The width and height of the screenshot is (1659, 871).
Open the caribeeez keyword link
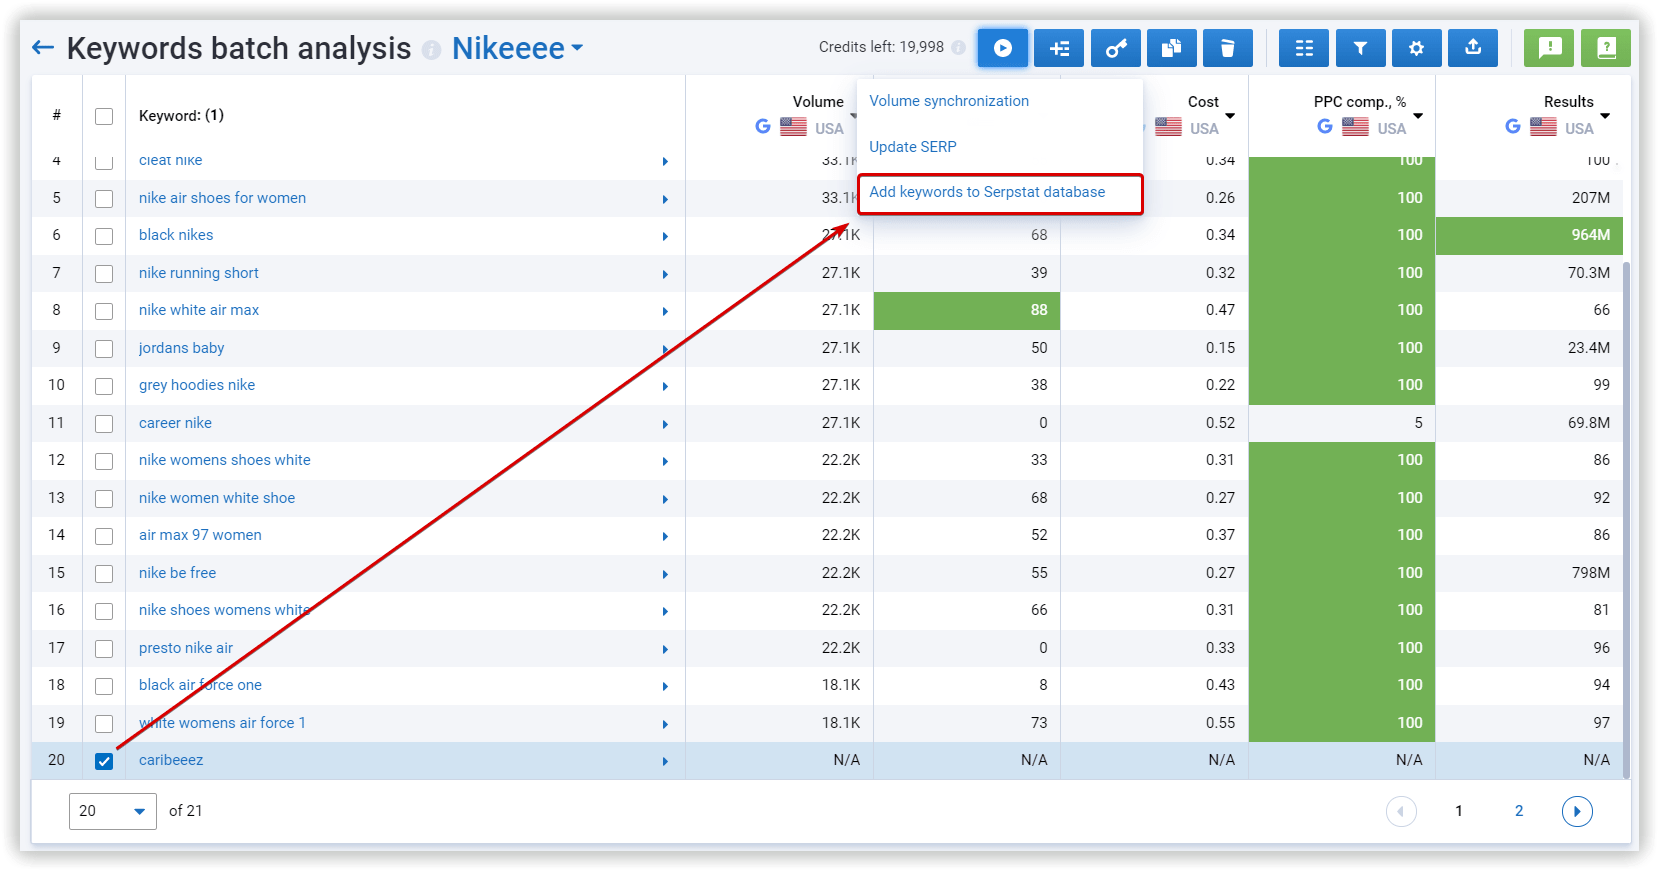[171, 760]
